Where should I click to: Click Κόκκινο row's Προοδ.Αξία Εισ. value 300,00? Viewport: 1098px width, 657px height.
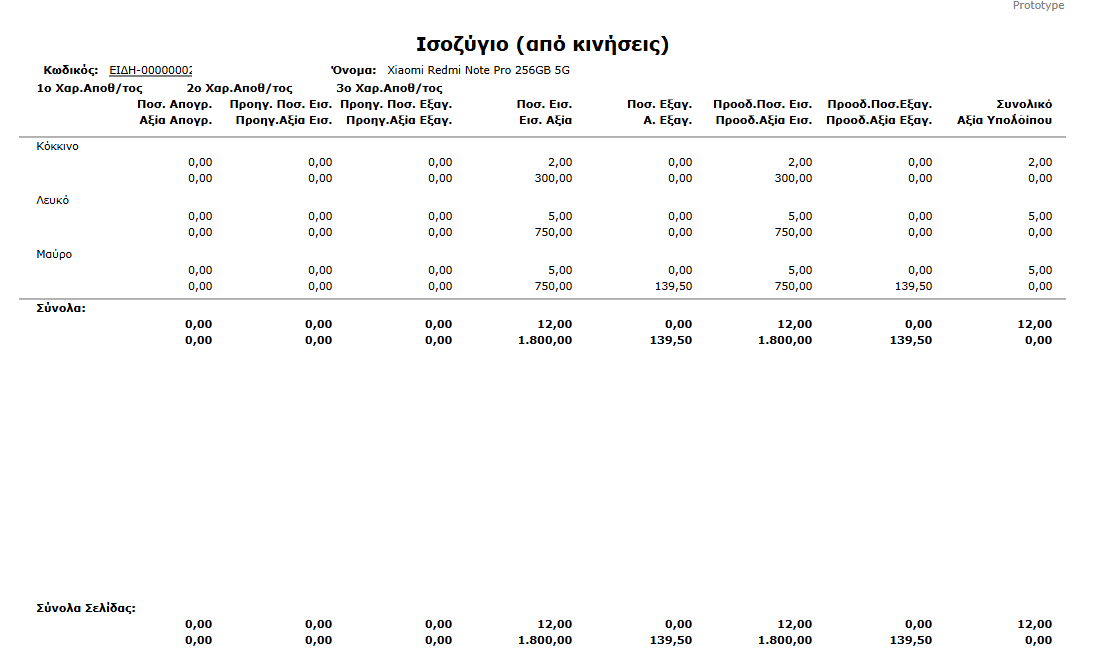coord(793,179)
